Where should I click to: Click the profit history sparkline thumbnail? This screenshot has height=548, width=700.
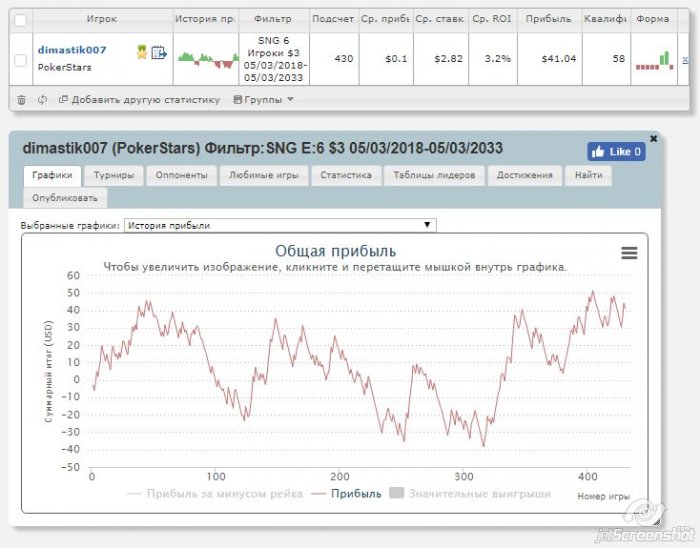(x=208, y=60)
